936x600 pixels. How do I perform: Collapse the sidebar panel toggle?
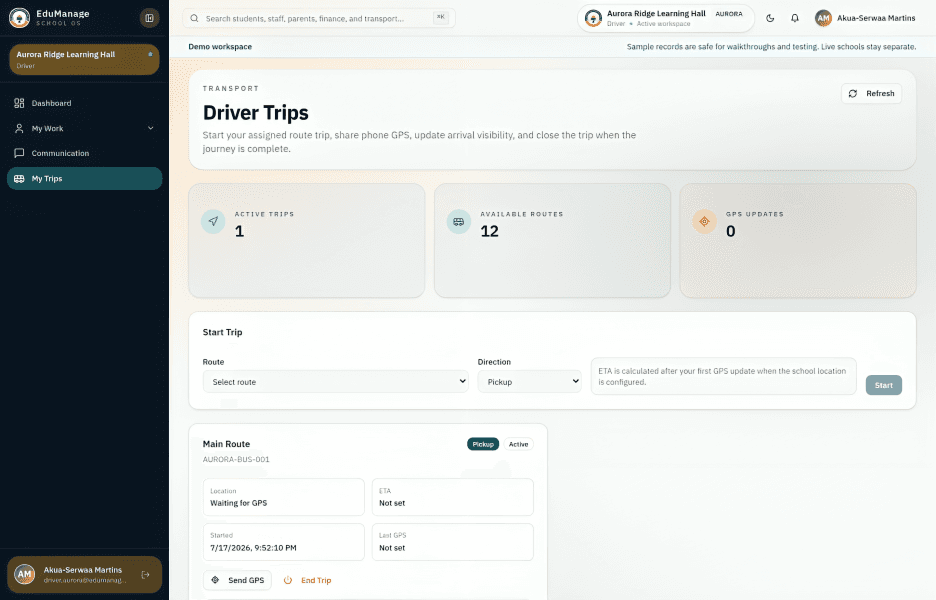coord(149,18)
